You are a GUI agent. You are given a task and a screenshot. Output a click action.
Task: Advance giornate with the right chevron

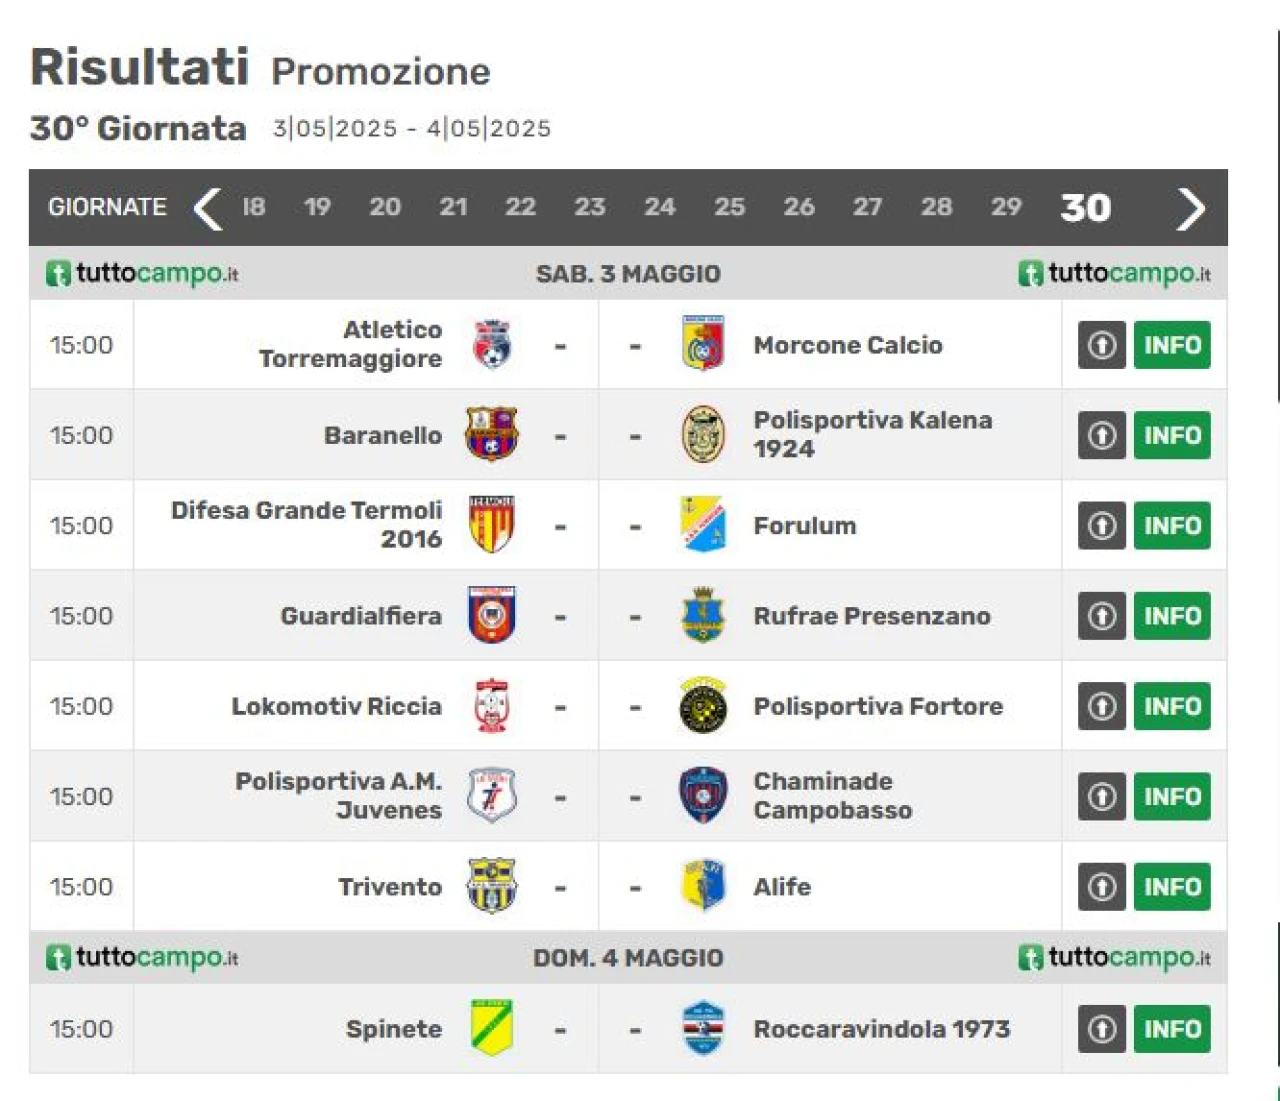tap(1190, 208)
